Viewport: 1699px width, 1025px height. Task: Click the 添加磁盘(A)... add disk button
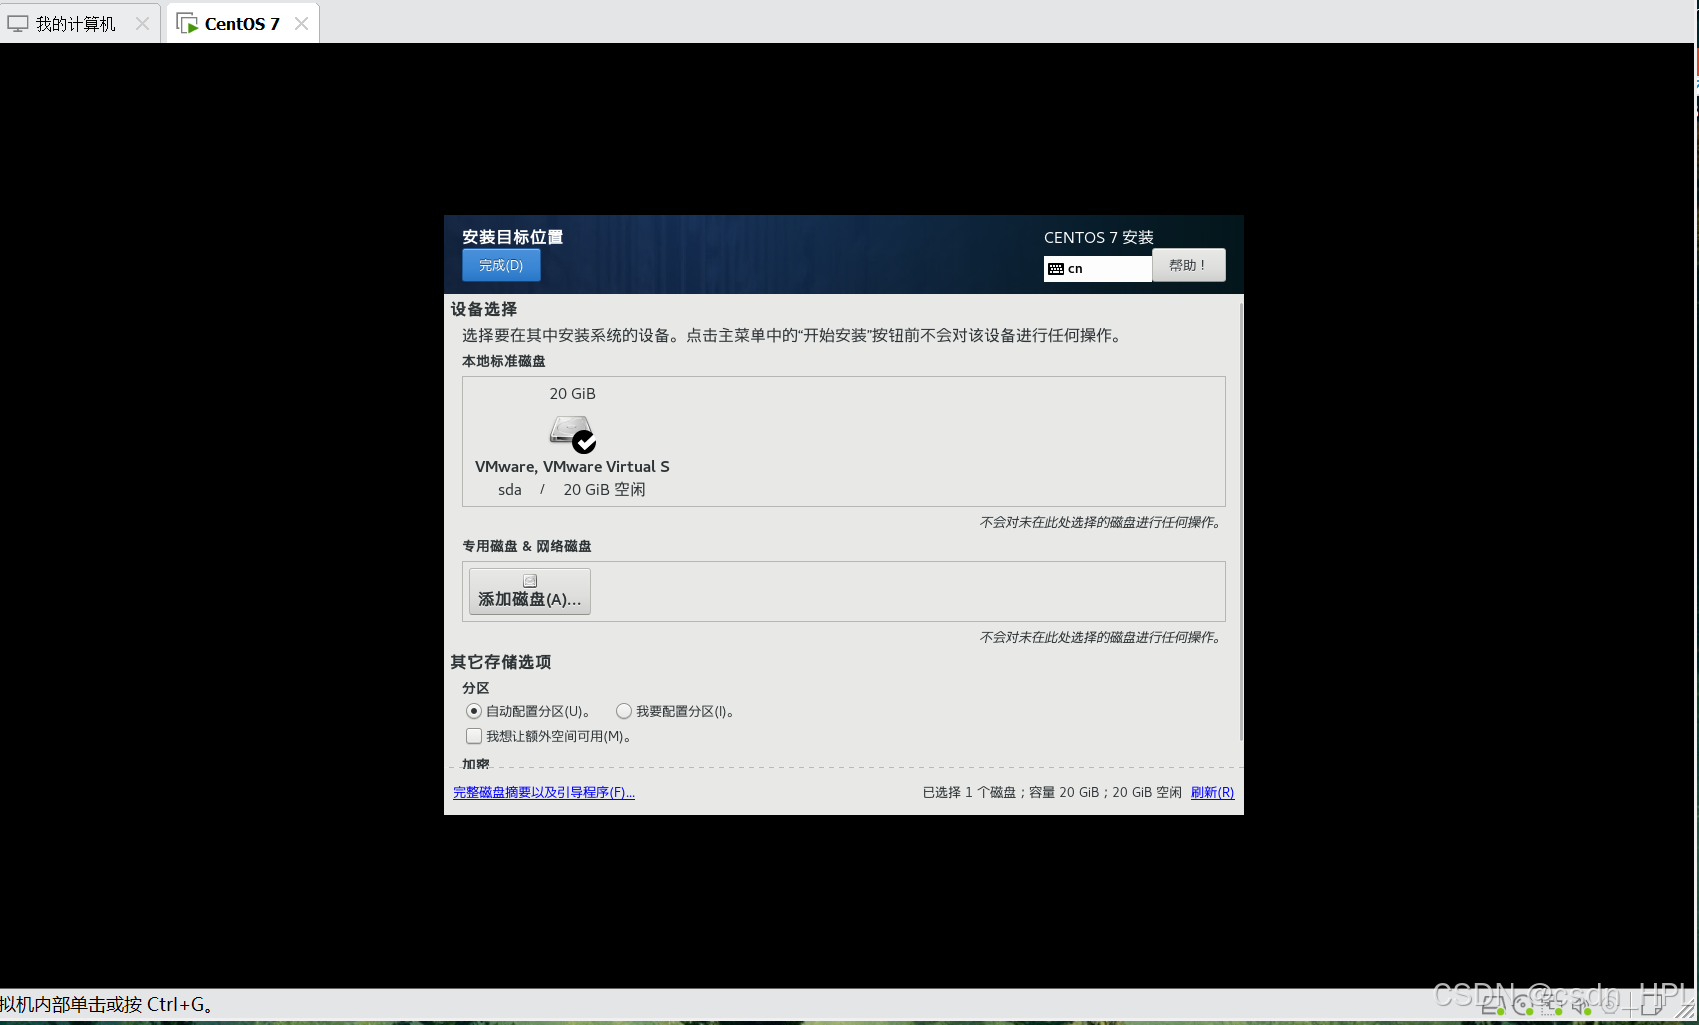(x=530, y=591)
